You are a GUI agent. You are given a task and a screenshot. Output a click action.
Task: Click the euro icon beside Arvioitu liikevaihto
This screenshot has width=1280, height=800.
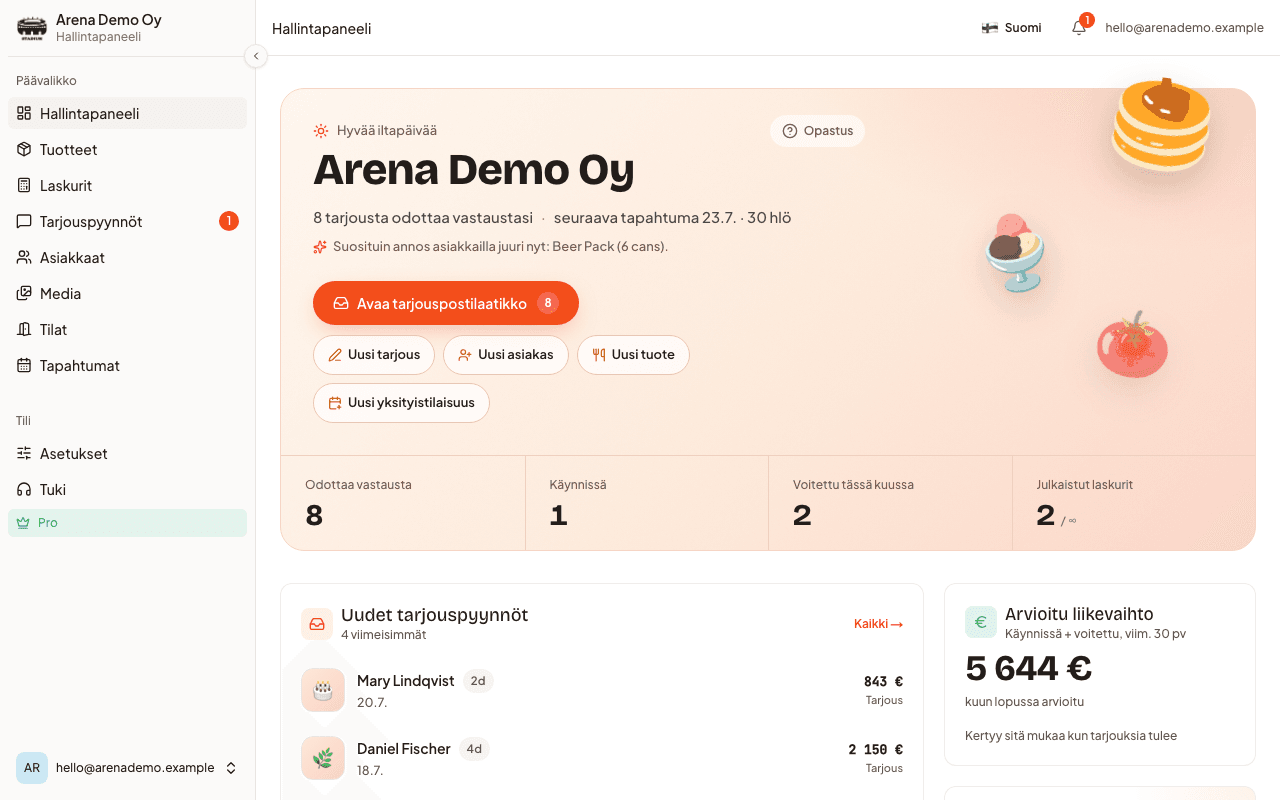(x=981, y=622)
